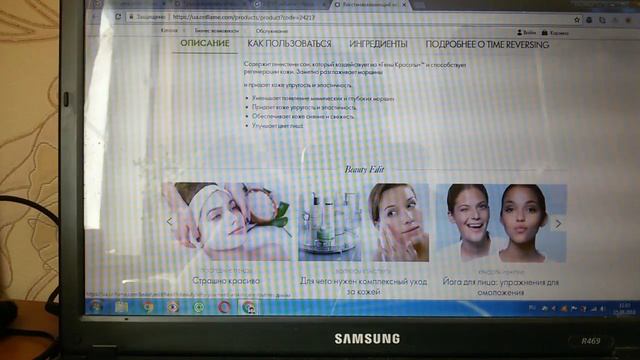Open ПОДРОБНЕЕ О TIME REVERSING tab
Viewport: 640px width, 360px height.
[x=487, y=44]
